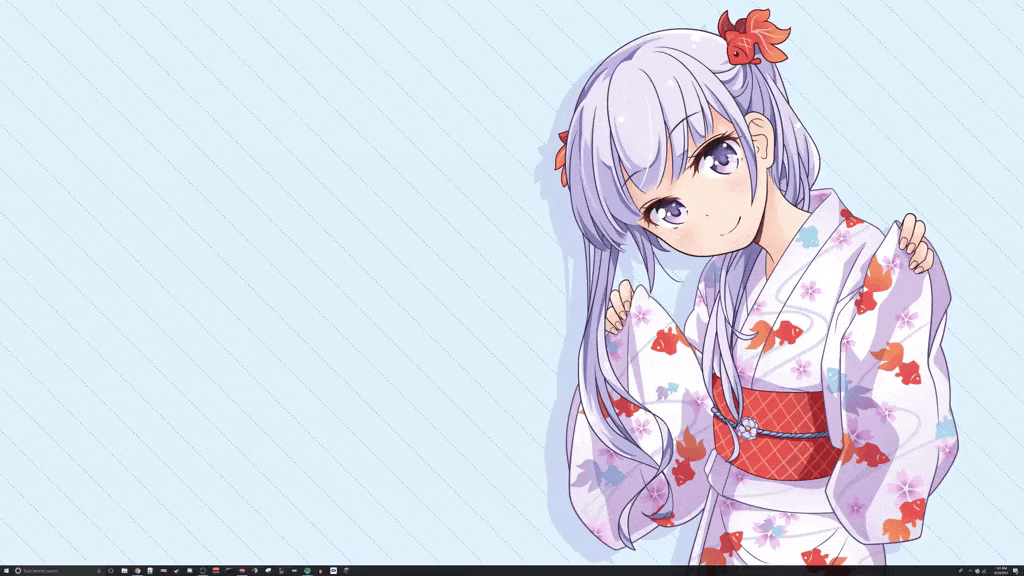Activate the microphone in the search box
Viewport: 1024px width, 576px height.
point(98,571)
